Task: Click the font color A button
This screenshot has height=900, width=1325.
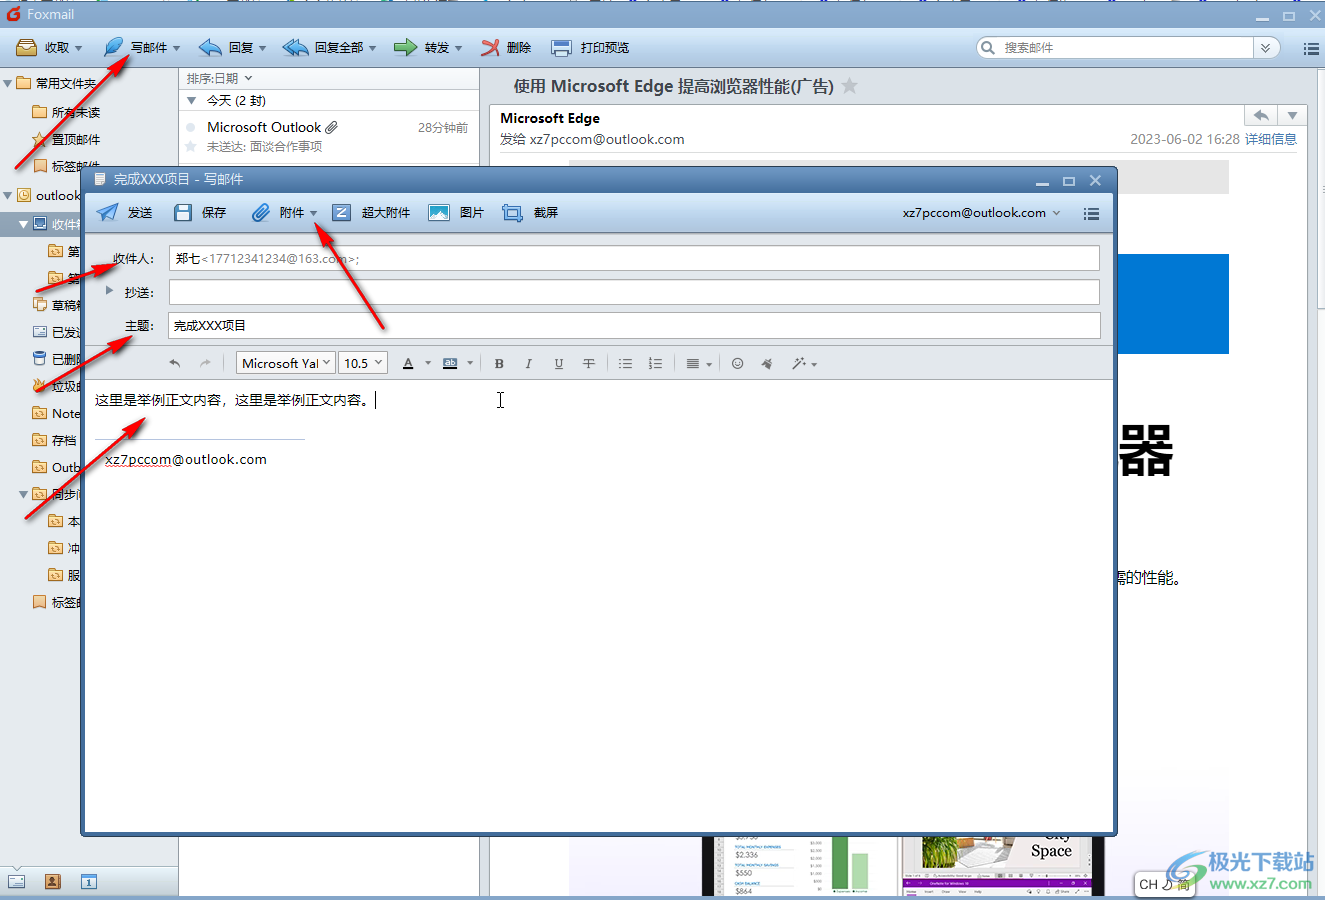Action: coord(408,364)
